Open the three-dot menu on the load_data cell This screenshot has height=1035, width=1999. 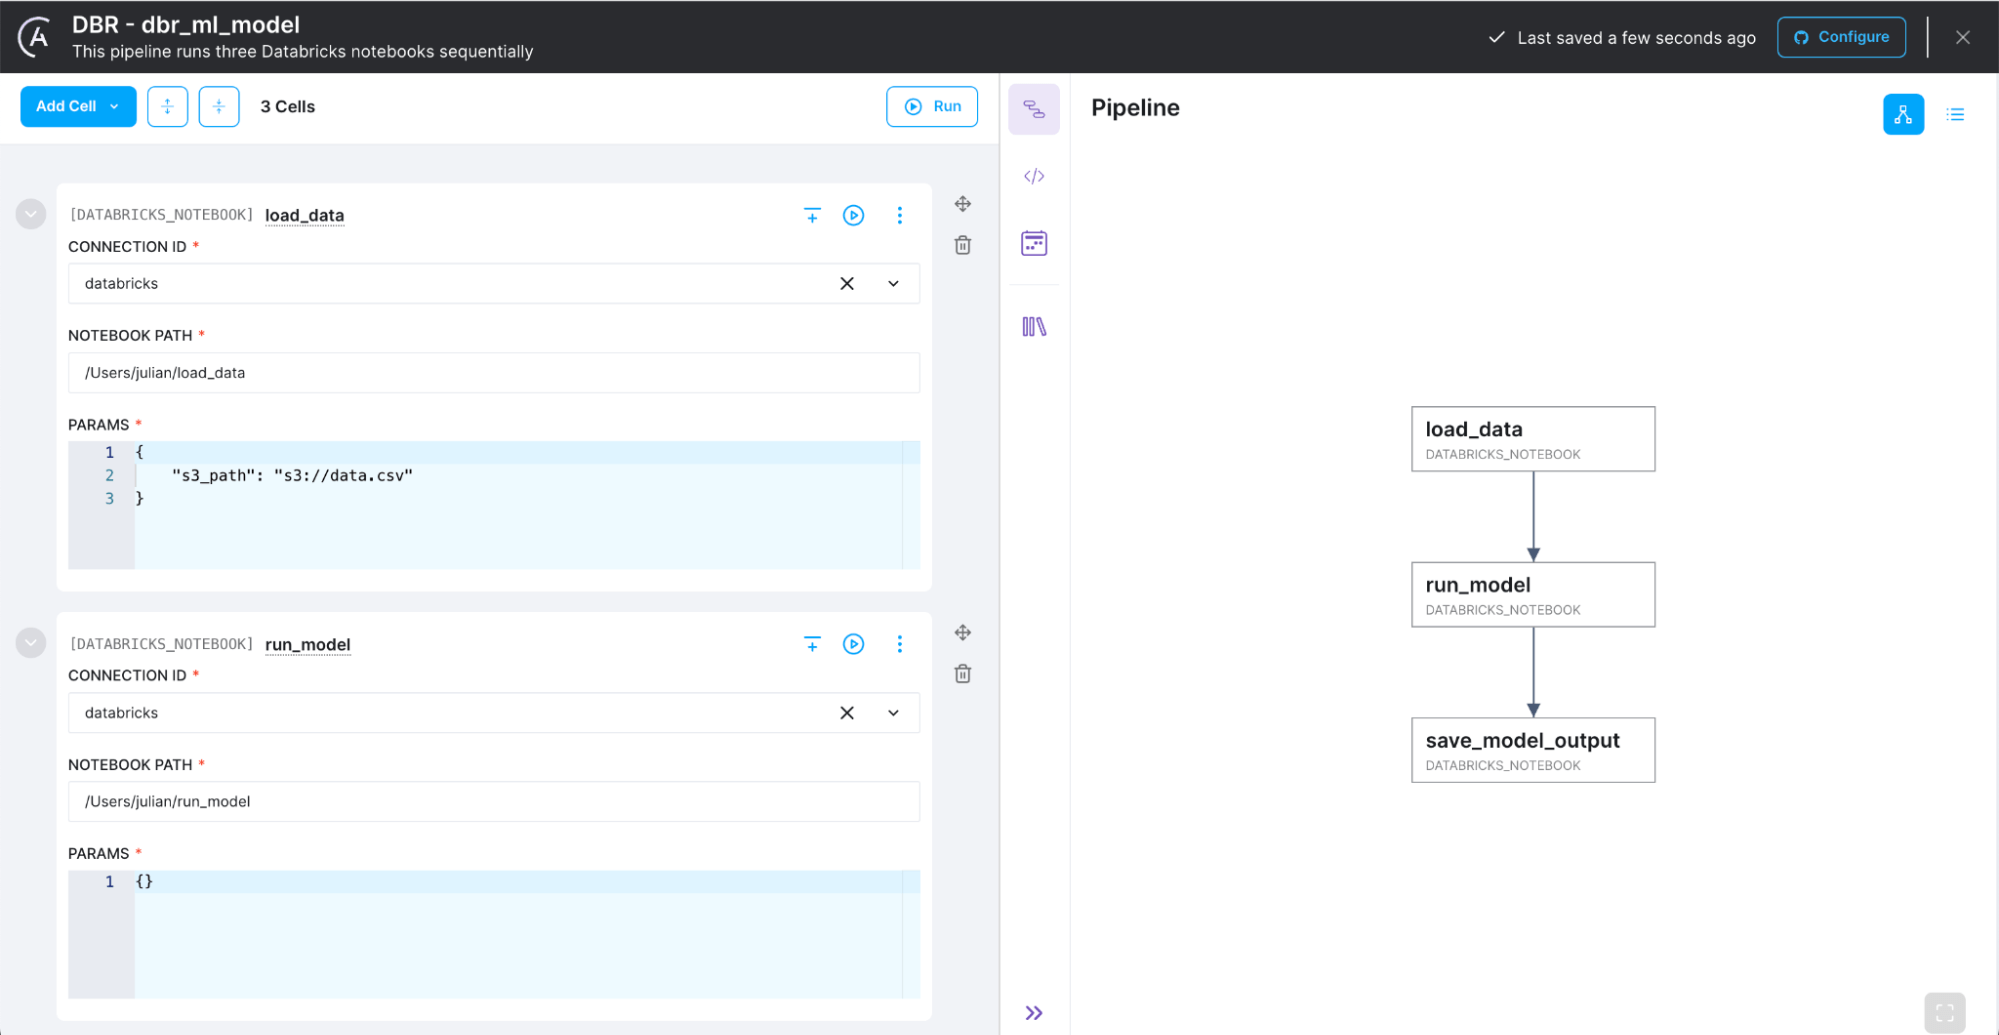coord(899,215)
